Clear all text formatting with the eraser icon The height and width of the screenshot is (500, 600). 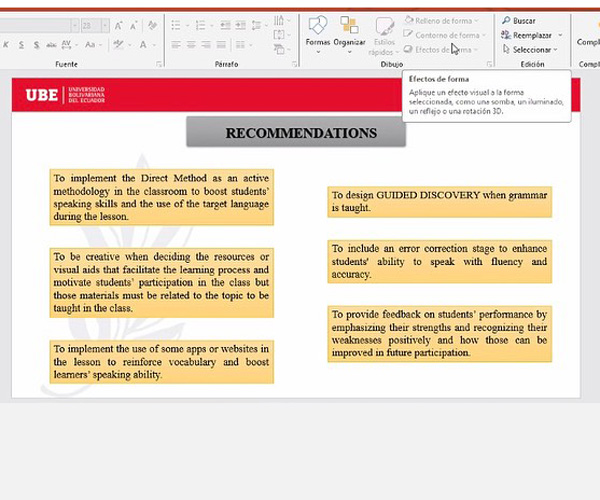tap(153, 26)
